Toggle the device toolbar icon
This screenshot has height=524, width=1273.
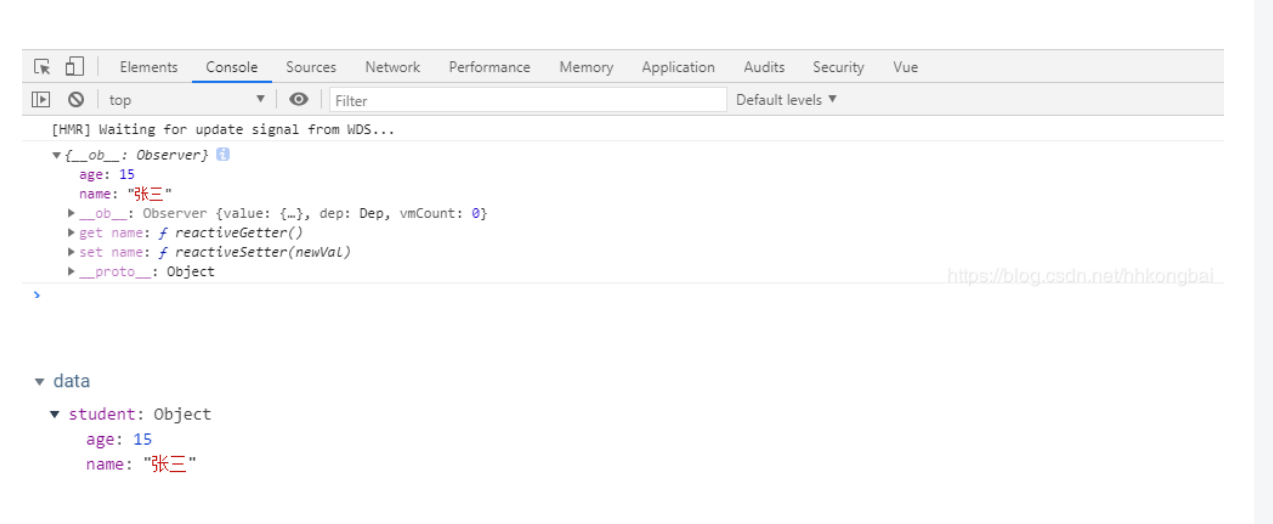[74, 67]
